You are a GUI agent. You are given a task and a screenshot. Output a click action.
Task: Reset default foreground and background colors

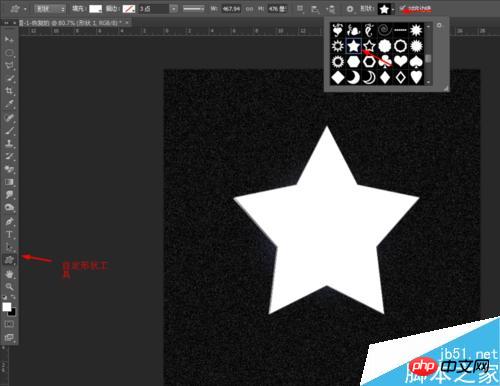coord(5,297)
